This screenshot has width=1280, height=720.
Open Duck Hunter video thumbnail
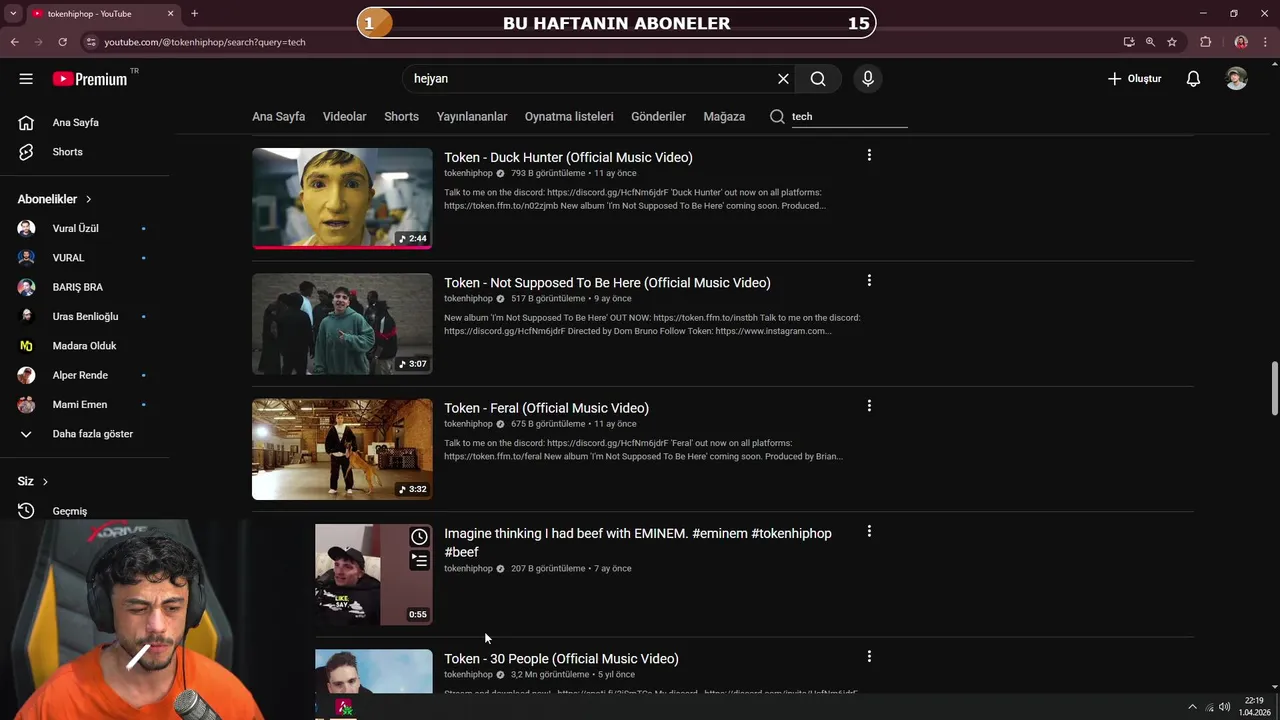342,198
